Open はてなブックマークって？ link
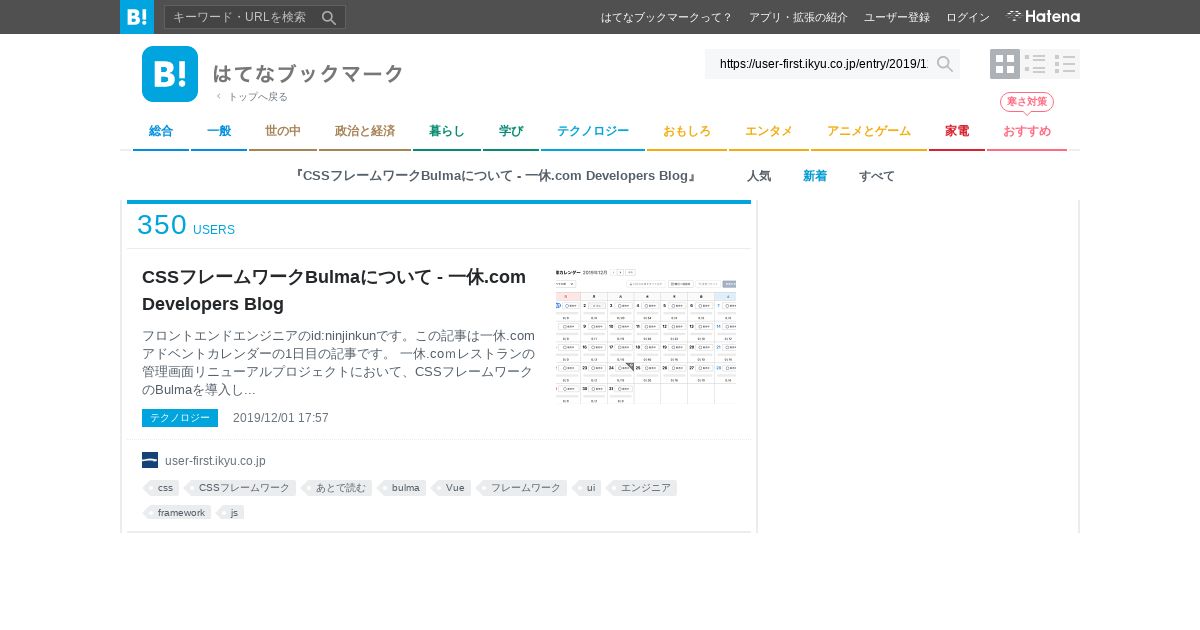1200x630 pixels. coord(667,17)
